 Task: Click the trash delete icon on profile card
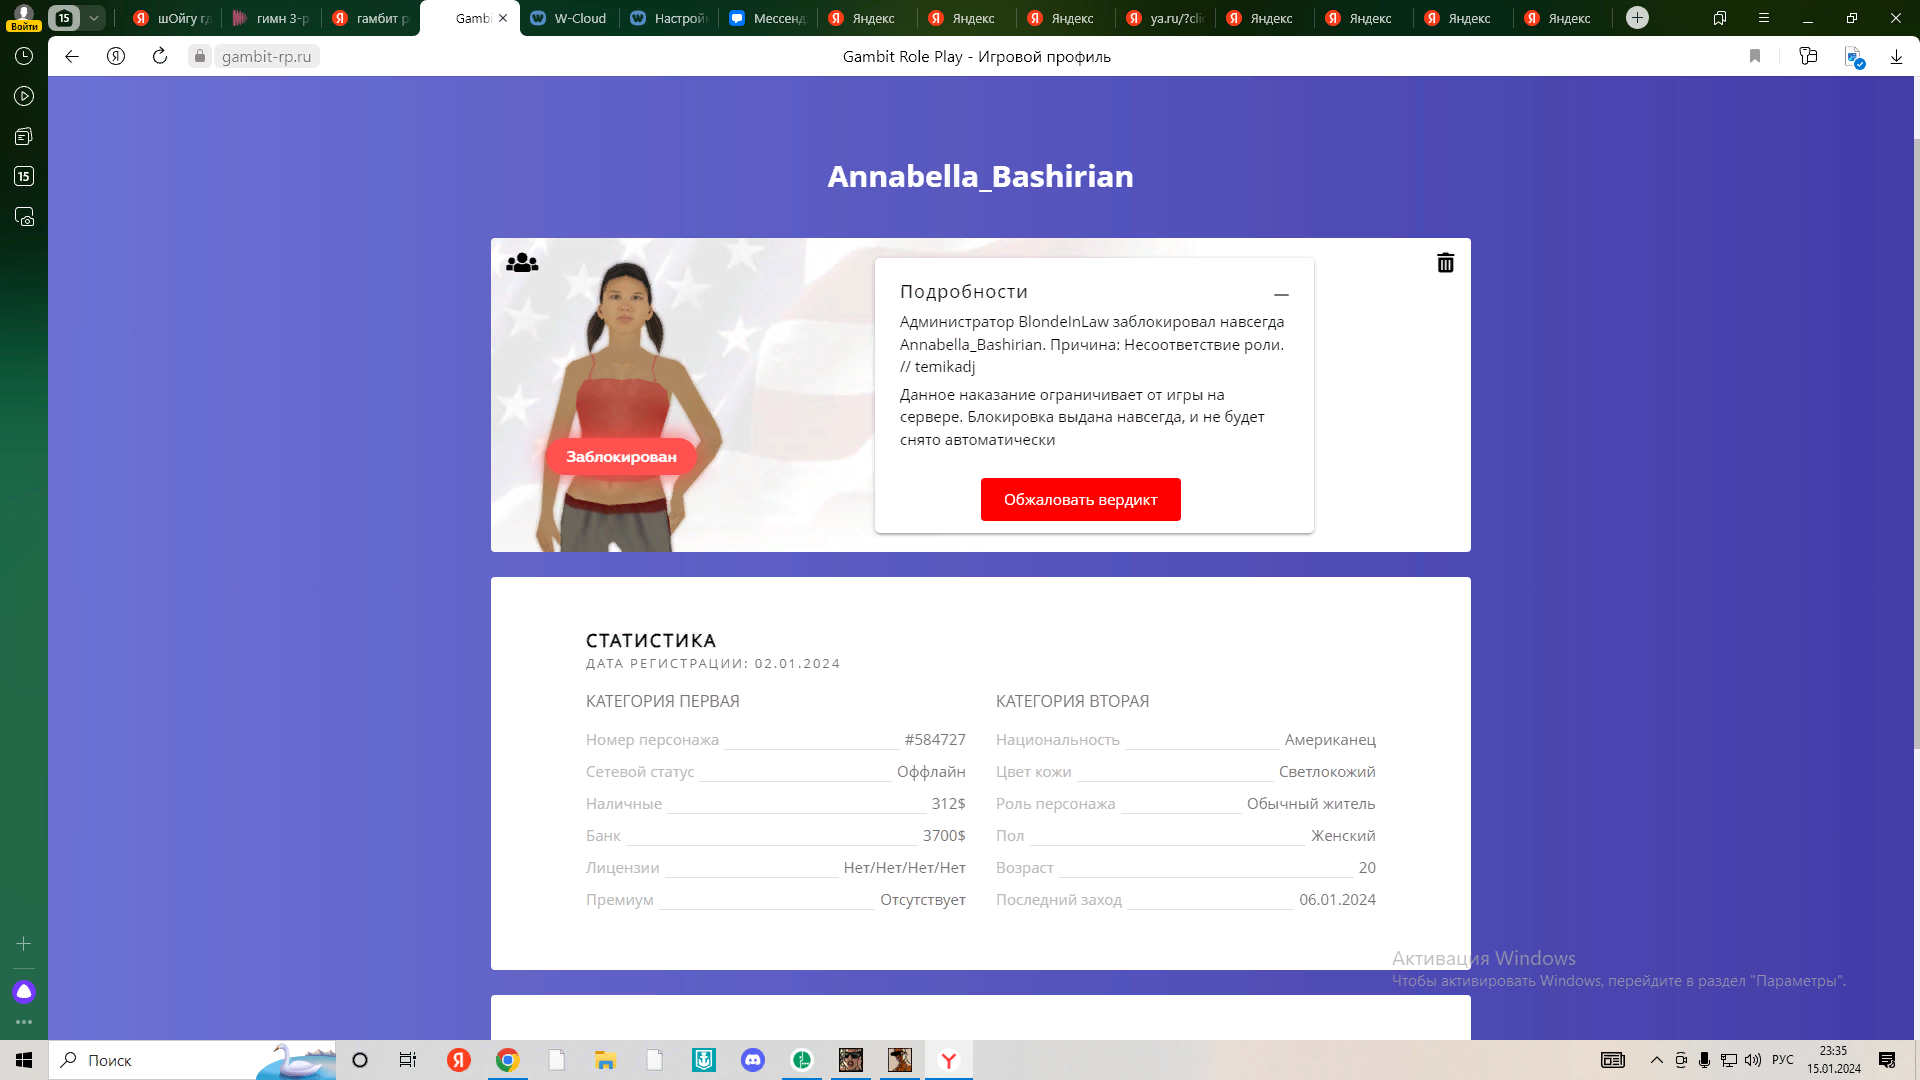pos(1445,263)
